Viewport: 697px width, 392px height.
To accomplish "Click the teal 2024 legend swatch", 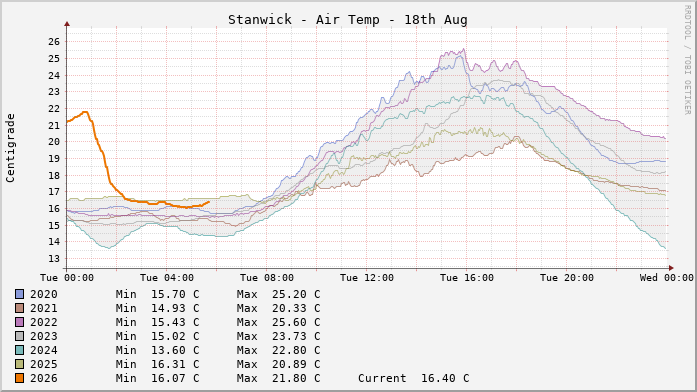I will (x=20, y=350).
